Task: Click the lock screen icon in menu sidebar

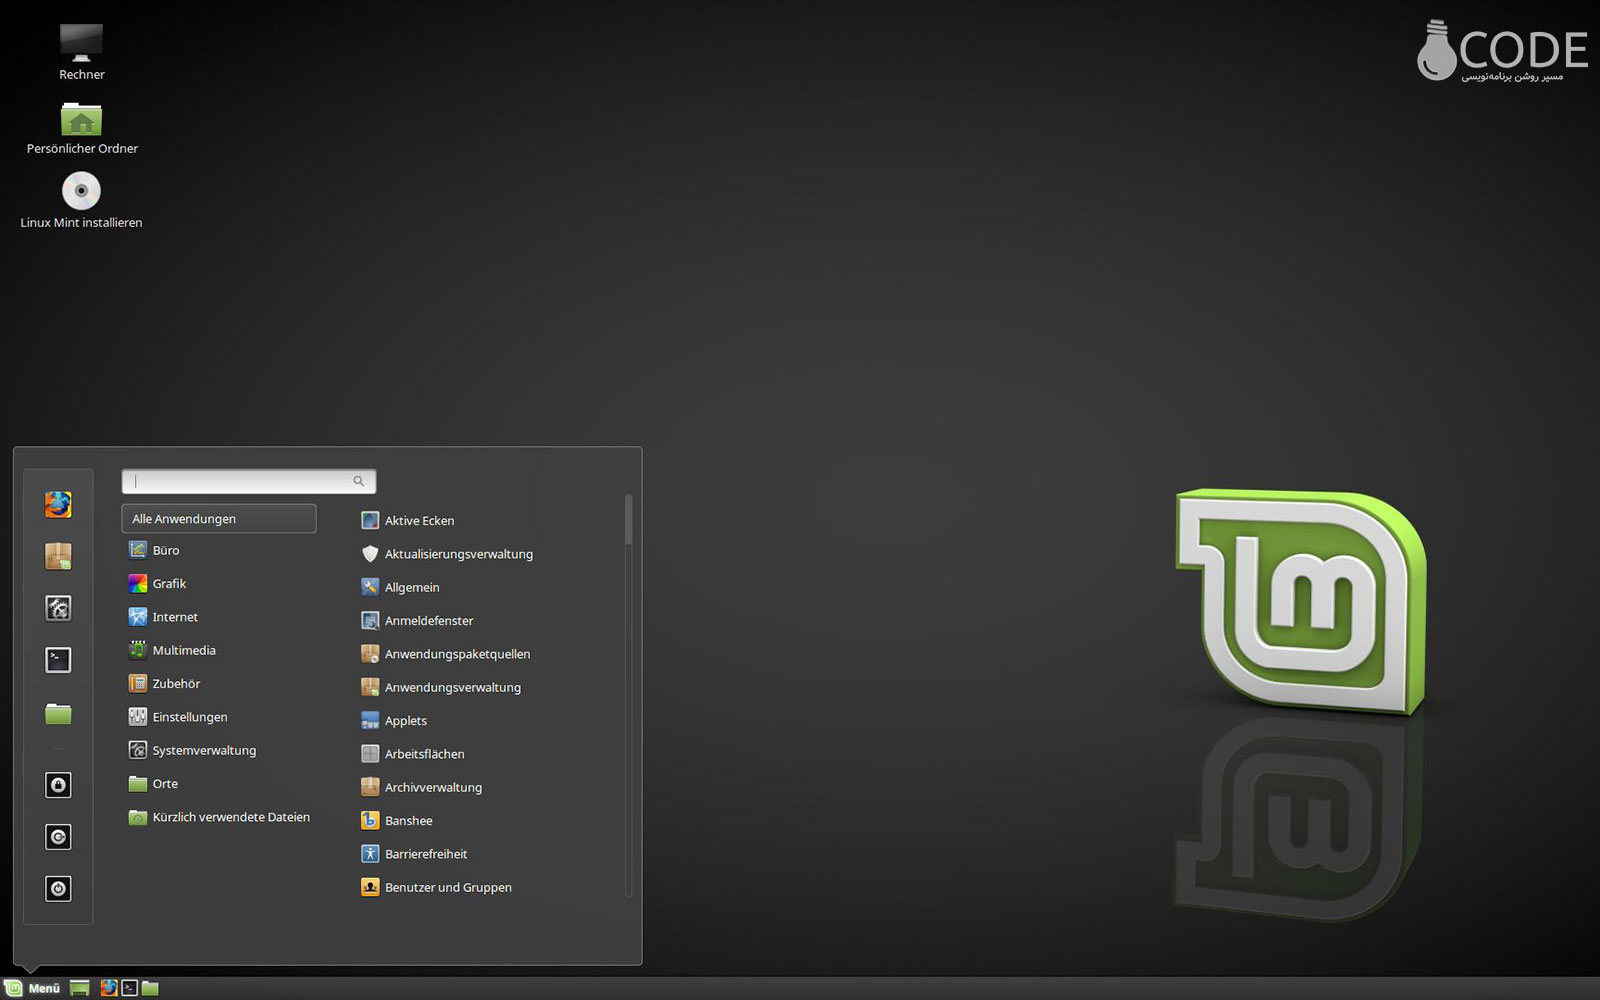Action: tap(58, 785)
